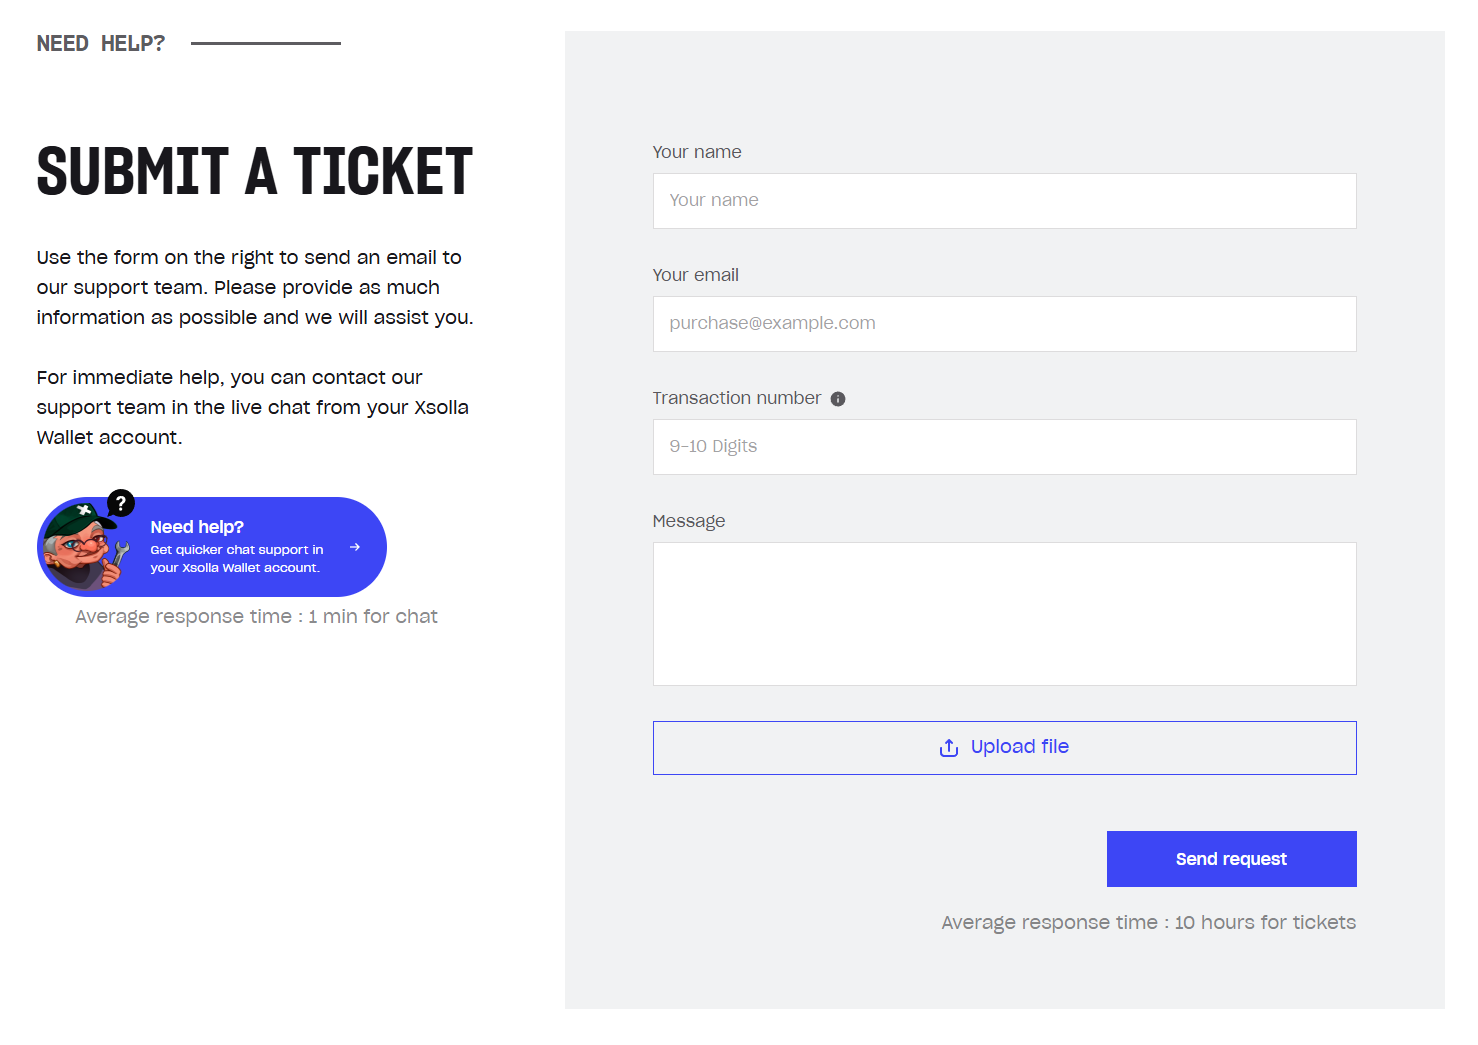
Task: Click the NEED HELP? heading
Action: click(101, 44)
